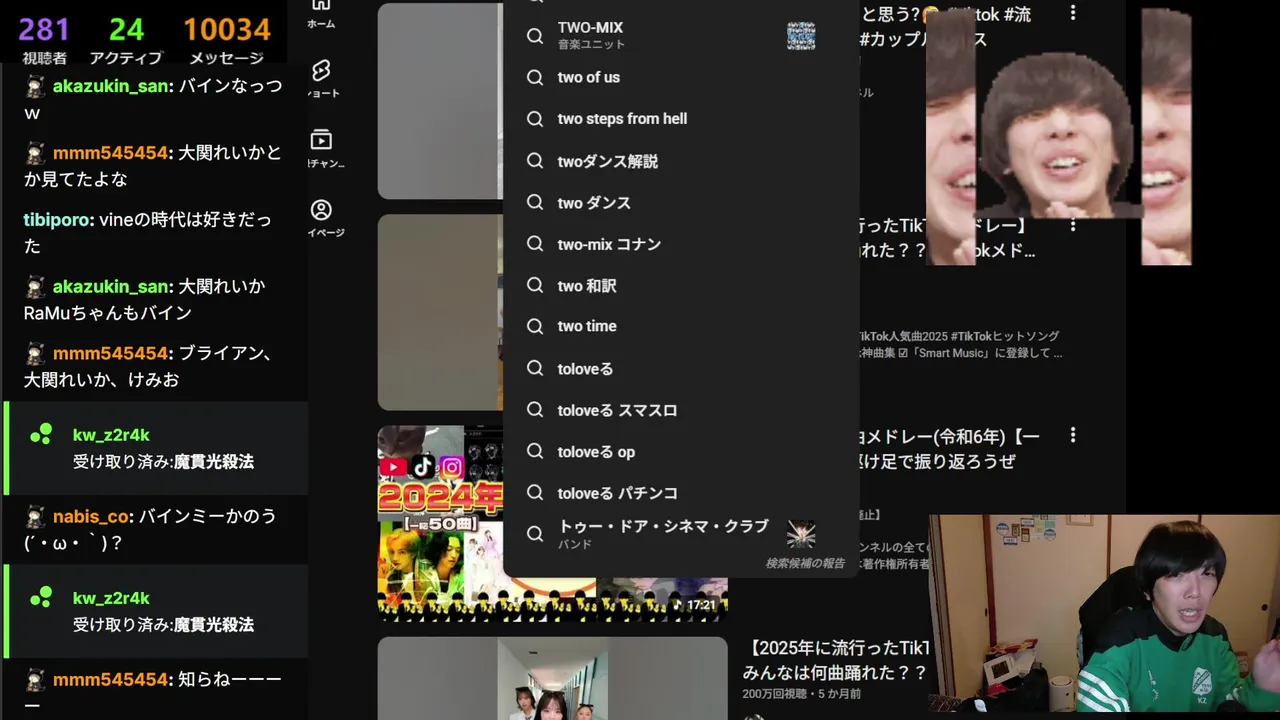The image size is (1280, 720).
Task: Click username tibiporo in chat
Action: click(58, 220)
